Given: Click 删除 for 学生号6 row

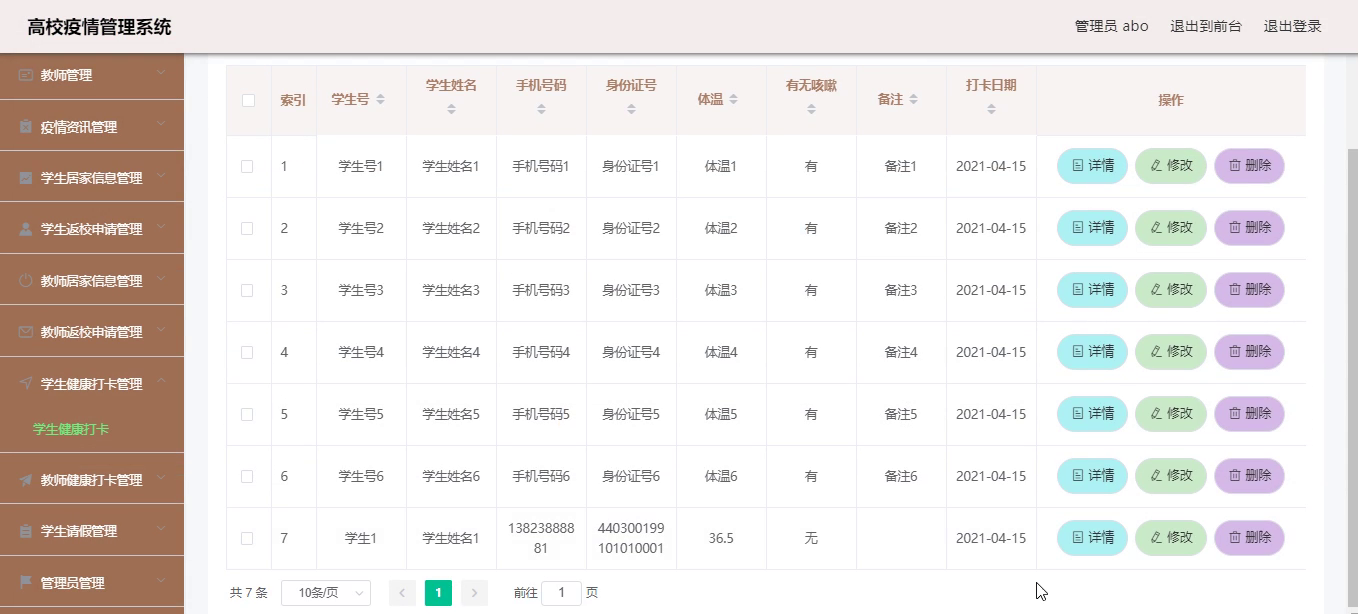Looking at the screenshot, I should (1249, 476).
